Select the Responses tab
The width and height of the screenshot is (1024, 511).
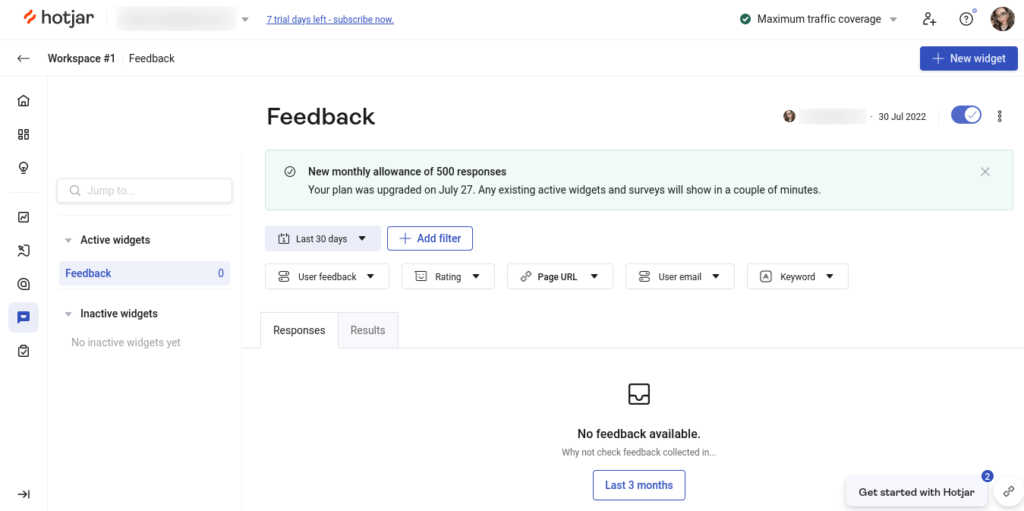(299, 330)
